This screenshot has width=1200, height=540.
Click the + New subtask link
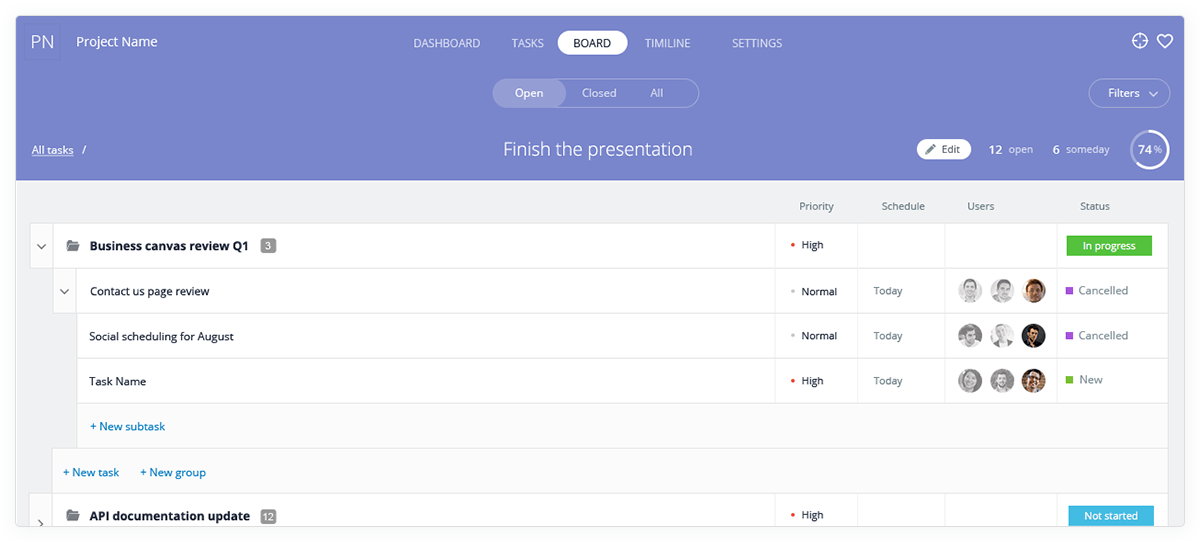[127, 426]
